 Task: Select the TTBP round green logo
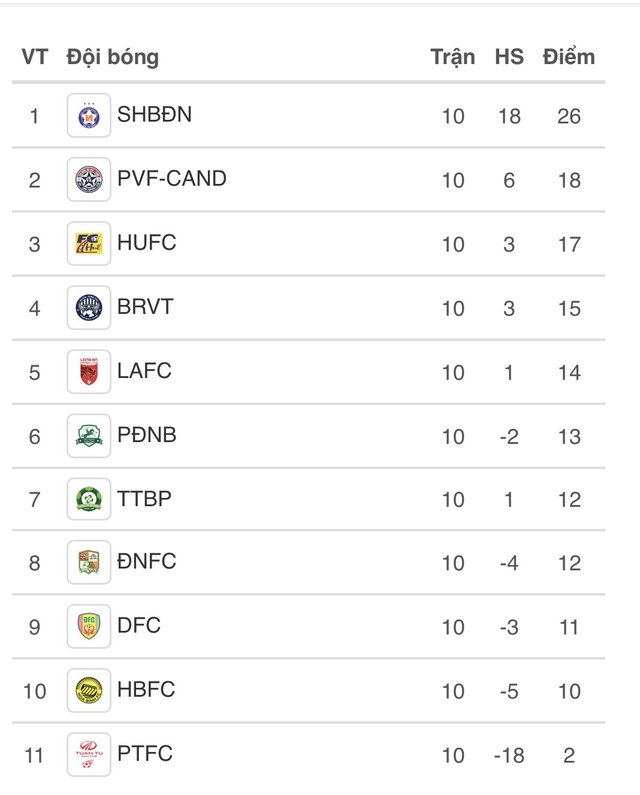(89, 499)
